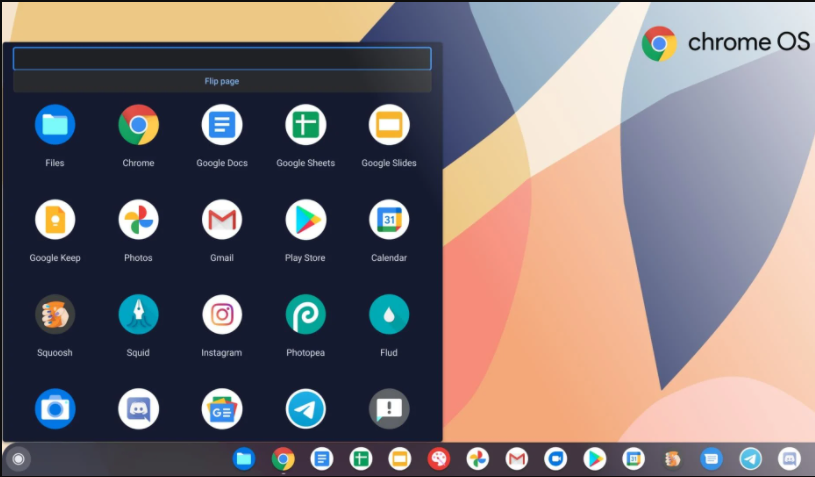
Task: Open the feedback app icon in launcher
Action: click(389, 409)
